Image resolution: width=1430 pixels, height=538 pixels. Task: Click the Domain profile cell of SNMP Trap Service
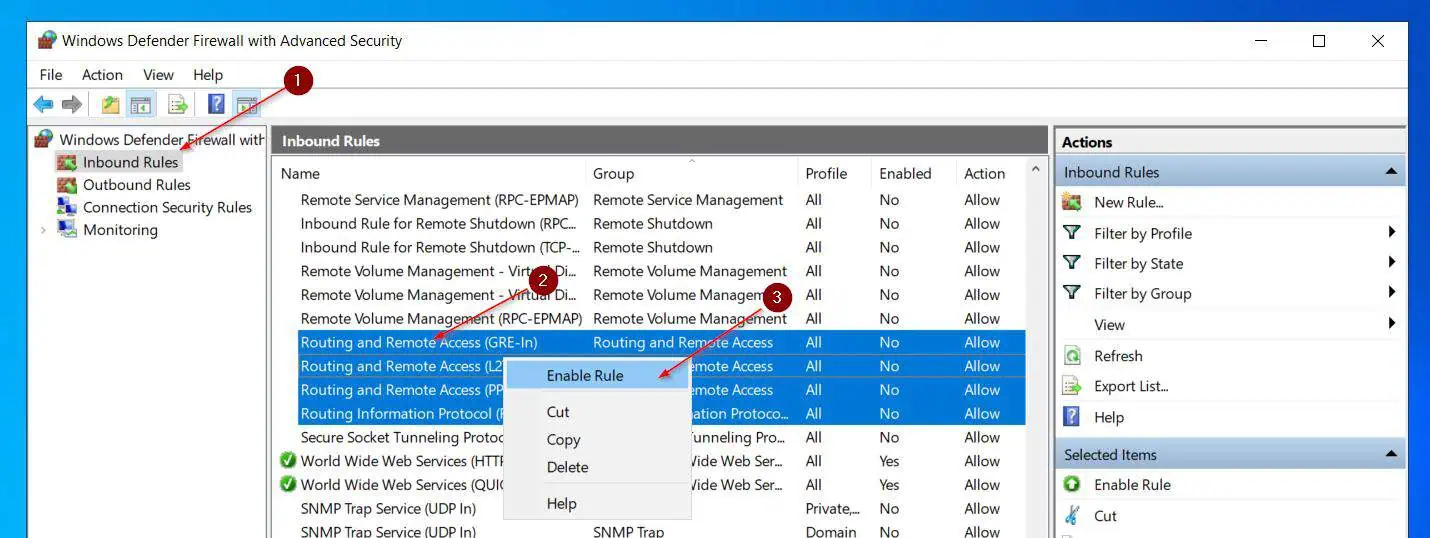pyautogui.click(x=830, y=532)
